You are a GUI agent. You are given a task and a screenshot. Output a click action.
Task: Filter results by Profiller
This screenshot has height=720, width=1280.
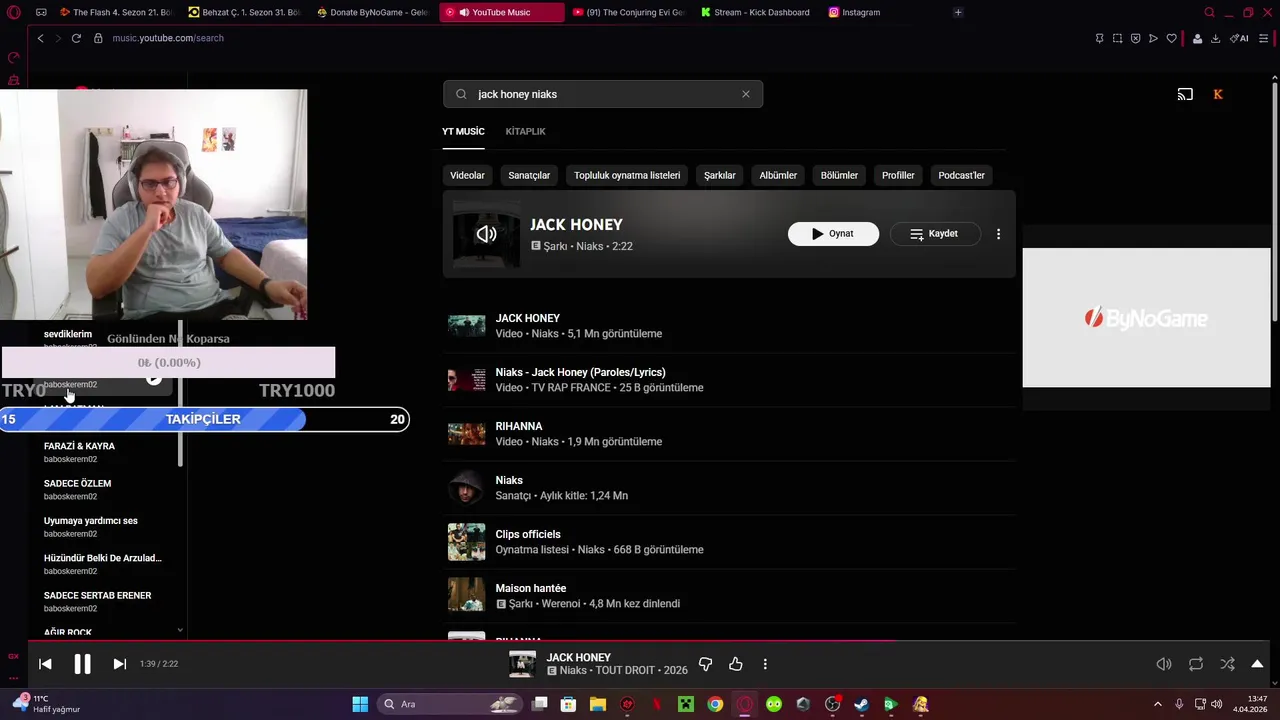(x=898, y=175)
